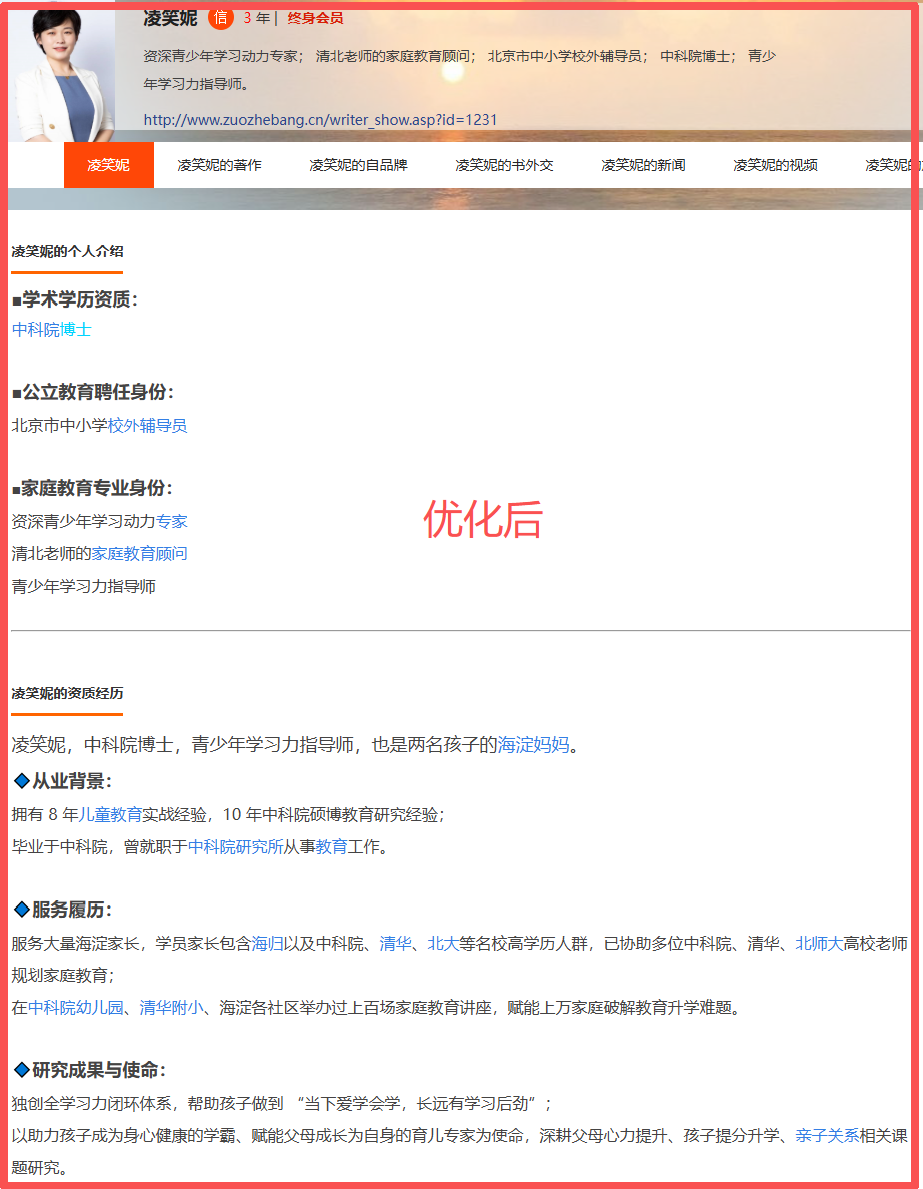The image size is (923, 1189).
Task: Switch to 凌笑妮的著作 tab
Action: 219,165
